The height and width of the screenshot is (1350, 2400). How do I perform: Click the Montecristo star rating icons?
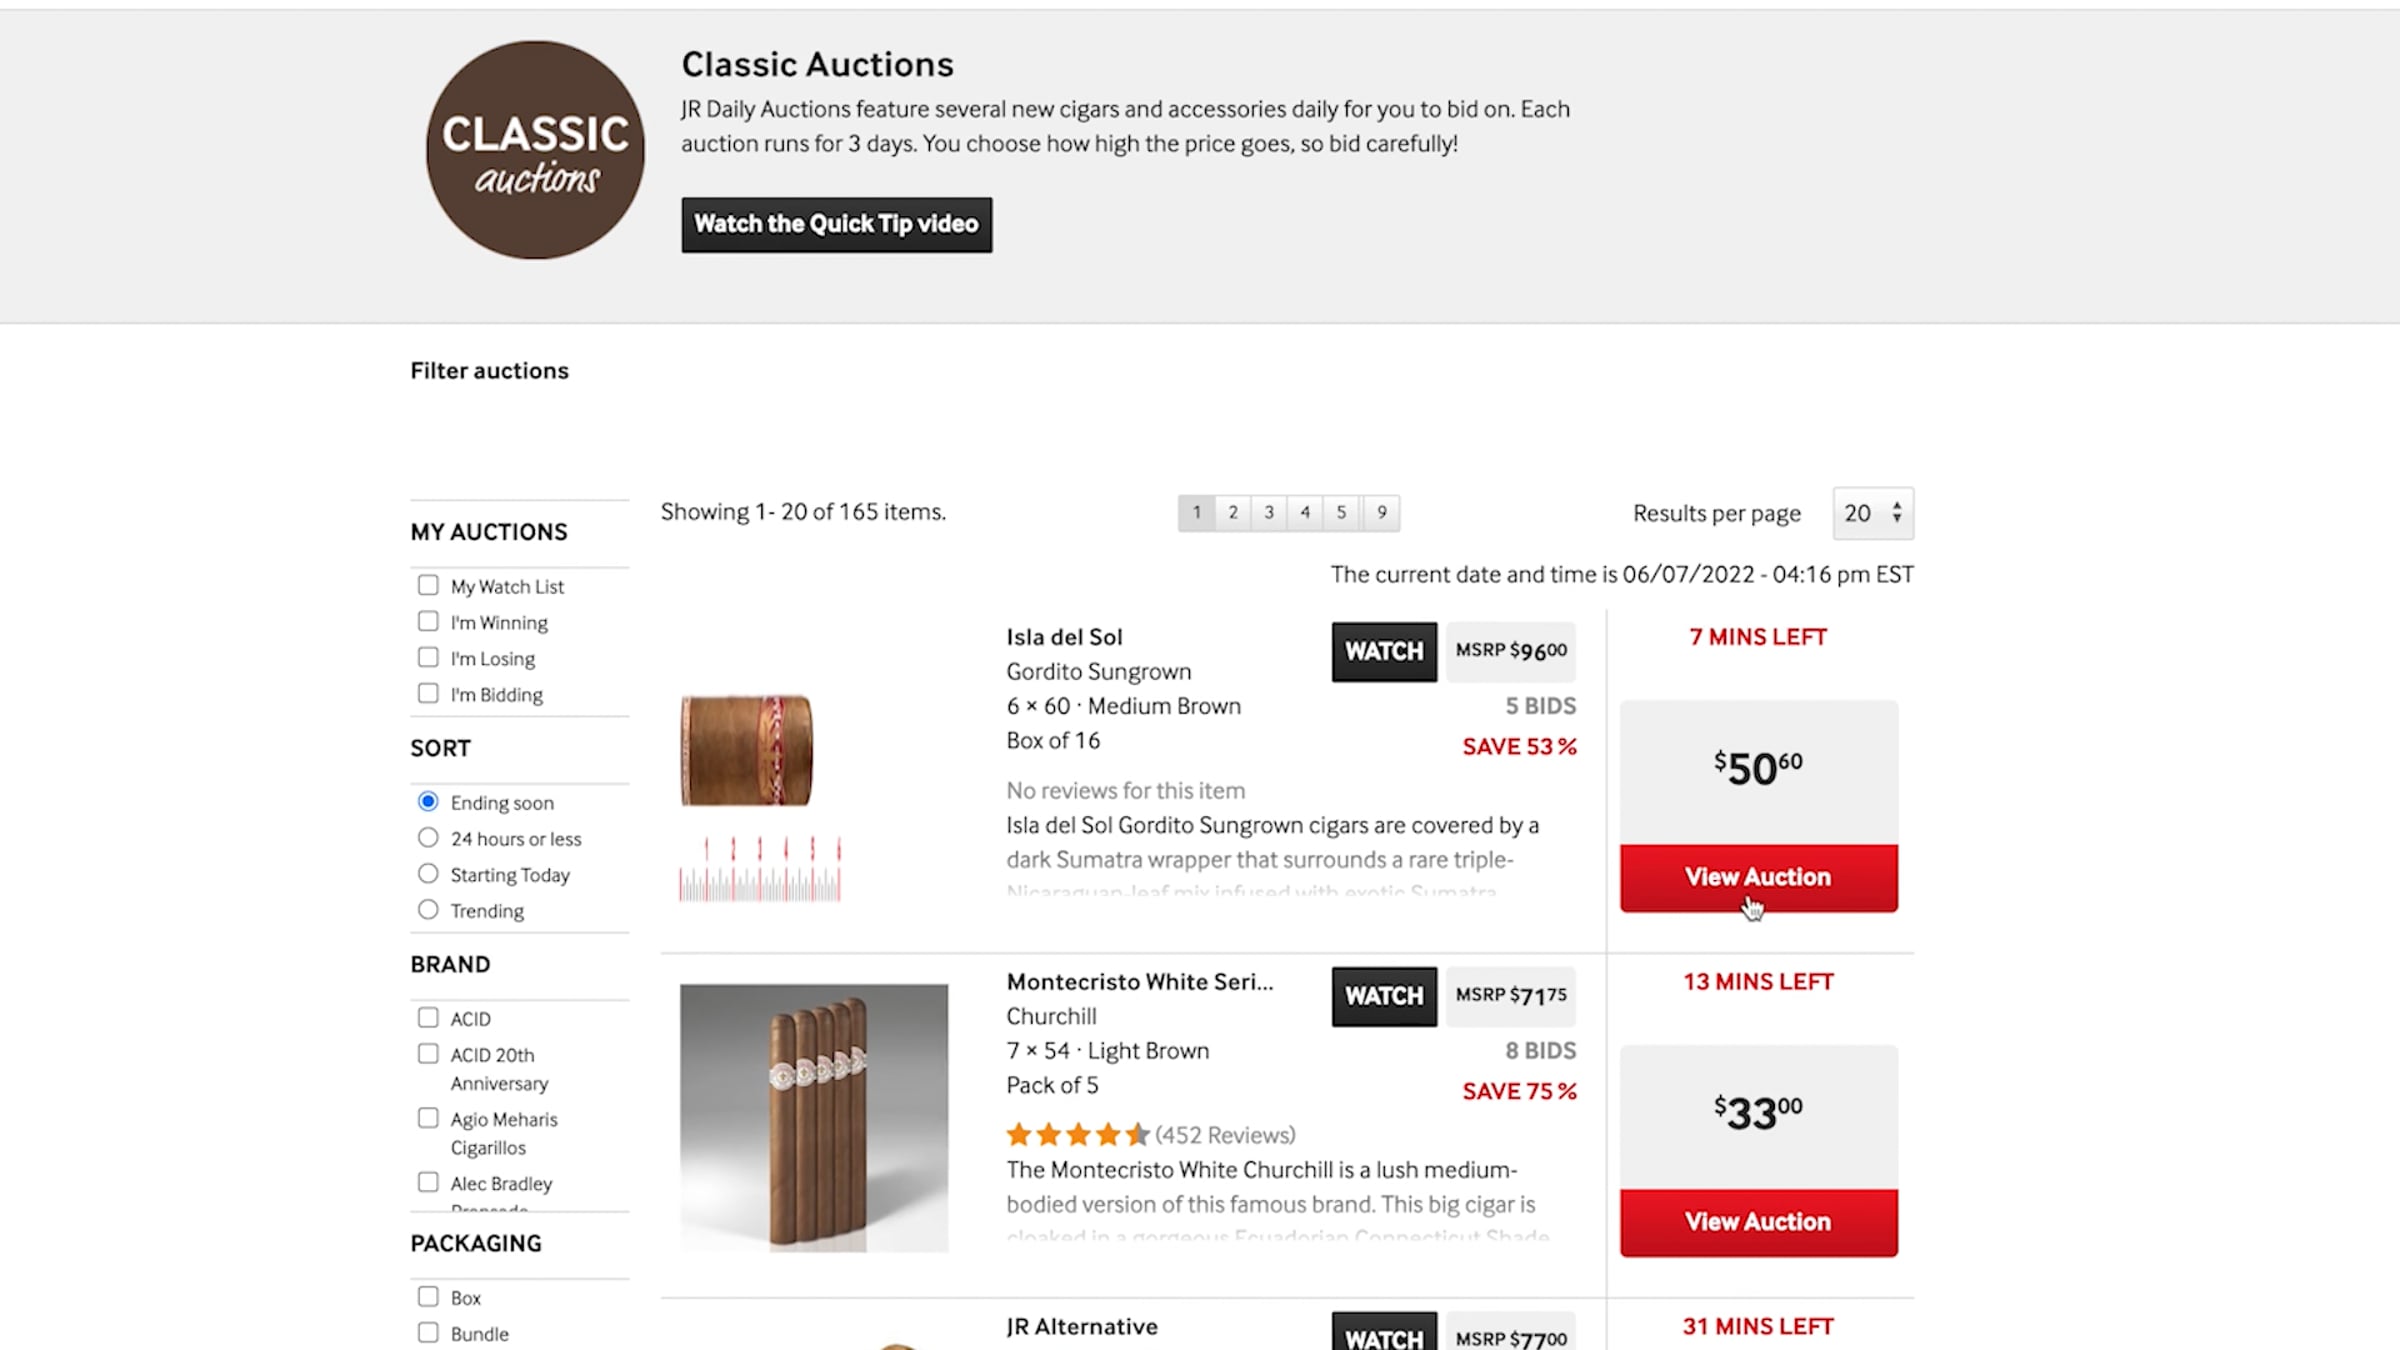[x=1077, y=1135]
